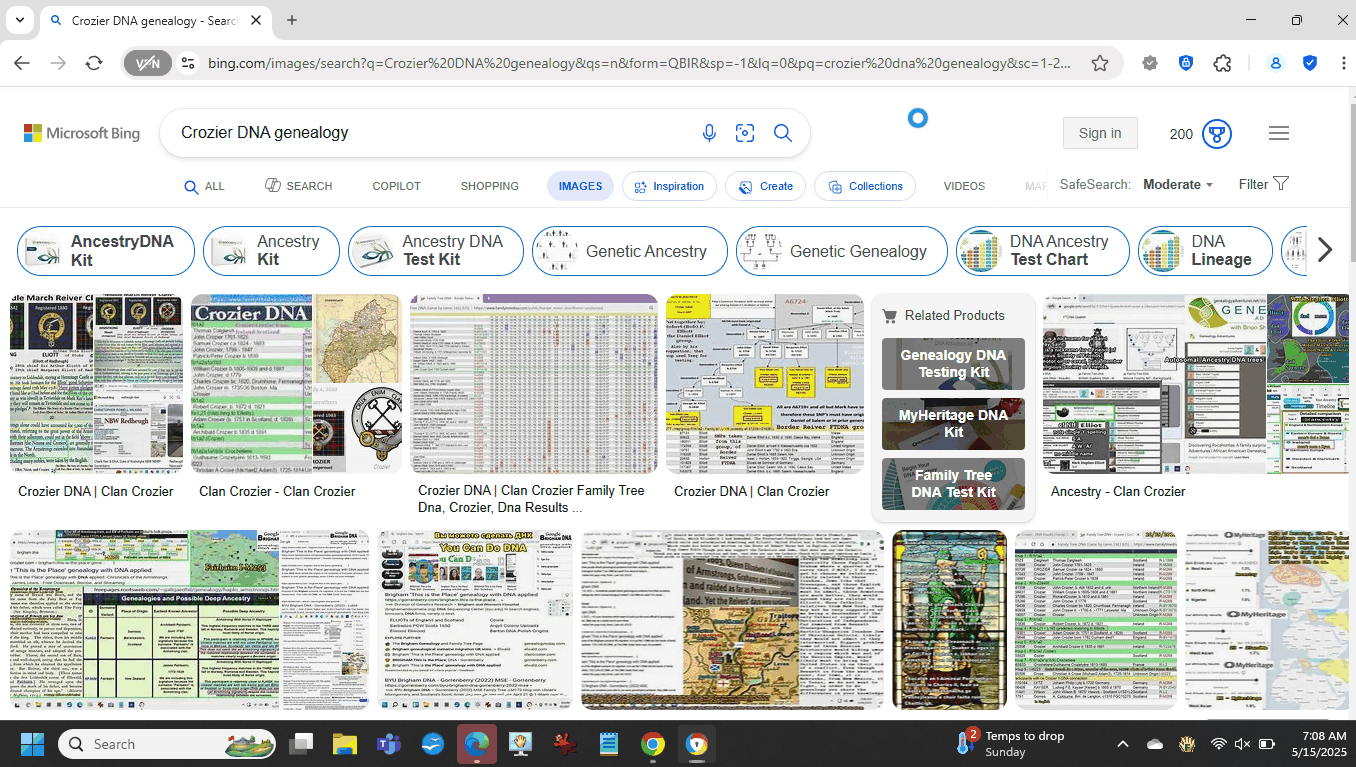Open MyHeritage DNA Kit product
The height and width of the screenshot is (767, 1356).
pos(953,424)
